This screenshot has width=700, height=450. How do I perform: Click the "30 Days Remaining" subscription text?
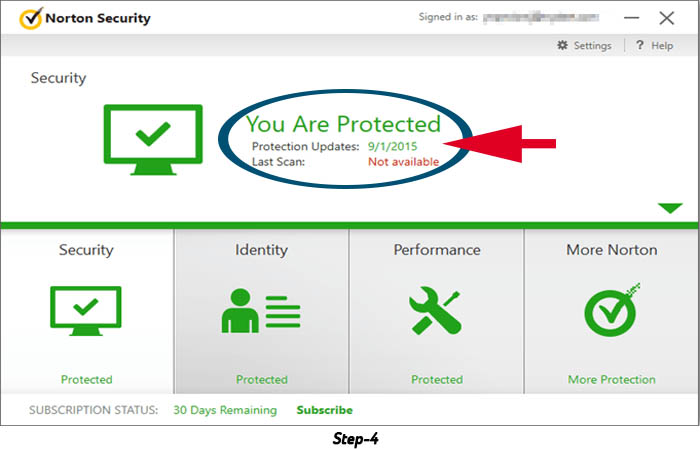coord(225,410)
